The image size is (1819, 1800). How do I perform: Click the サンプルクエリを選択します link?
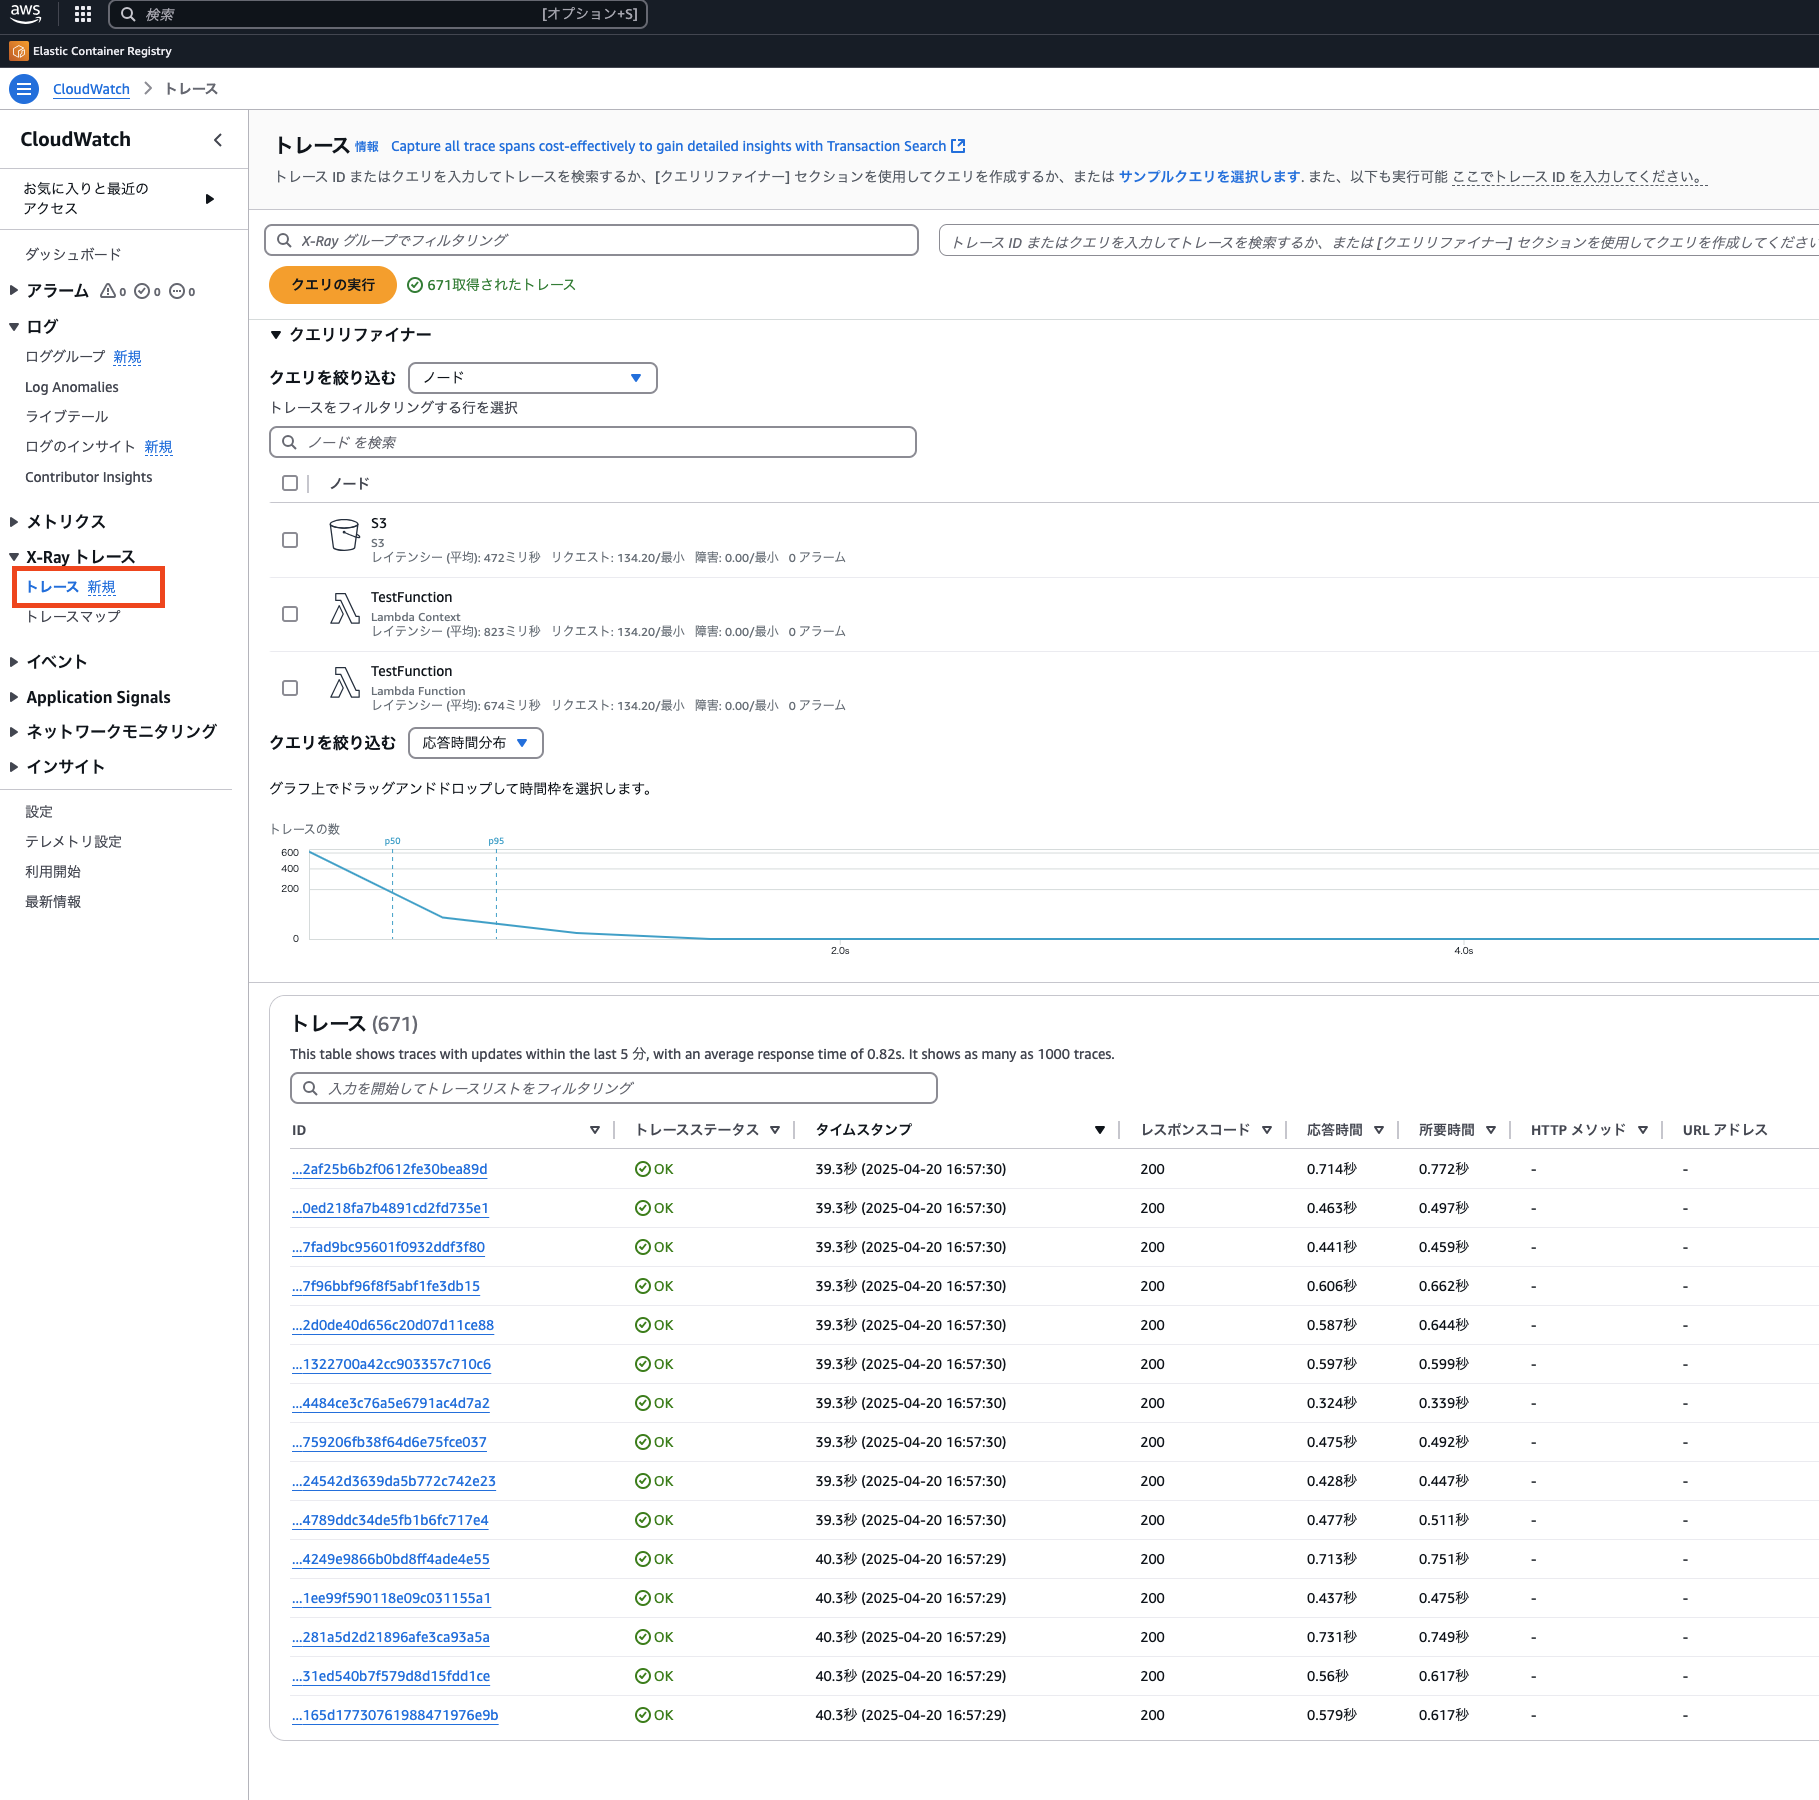point(1209,177)
